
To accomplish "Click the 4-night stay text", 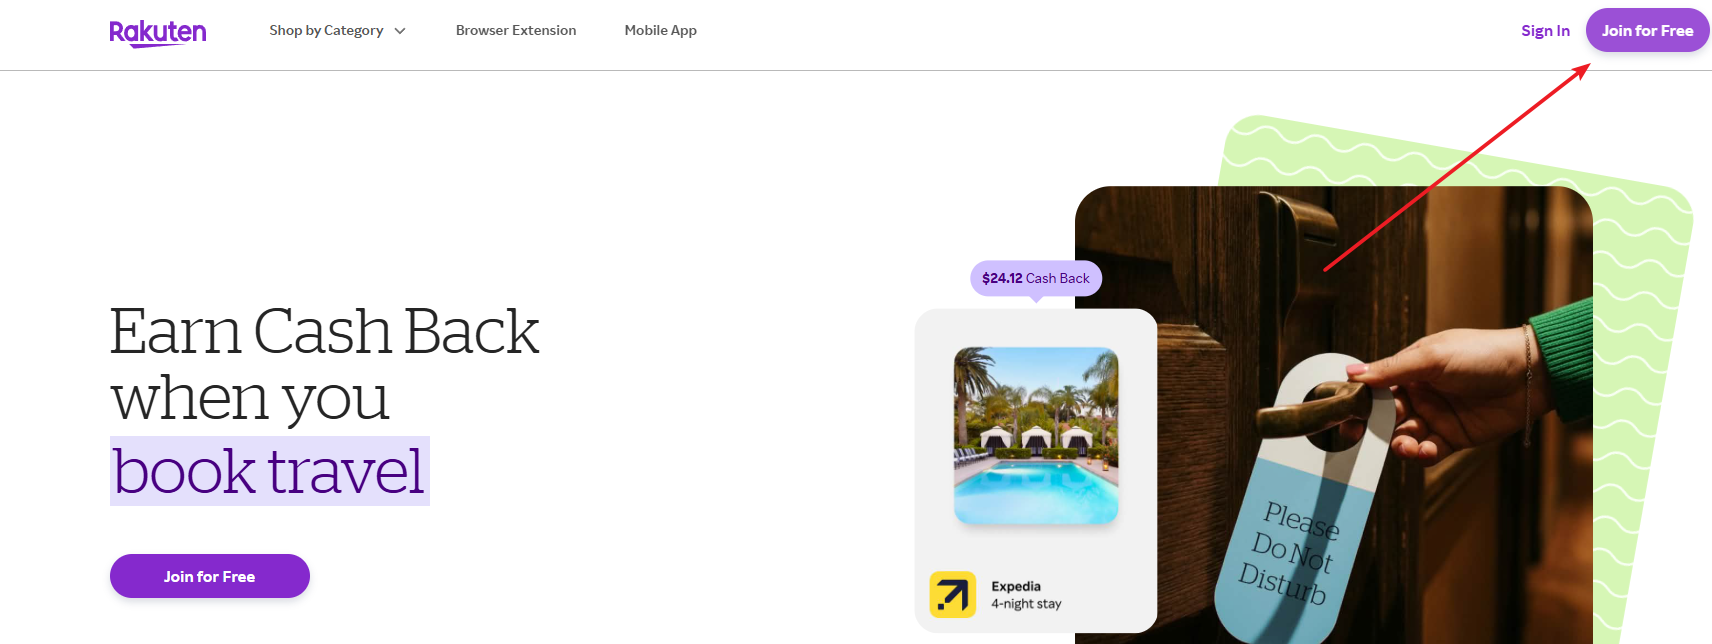I will tap(1026, 604).
